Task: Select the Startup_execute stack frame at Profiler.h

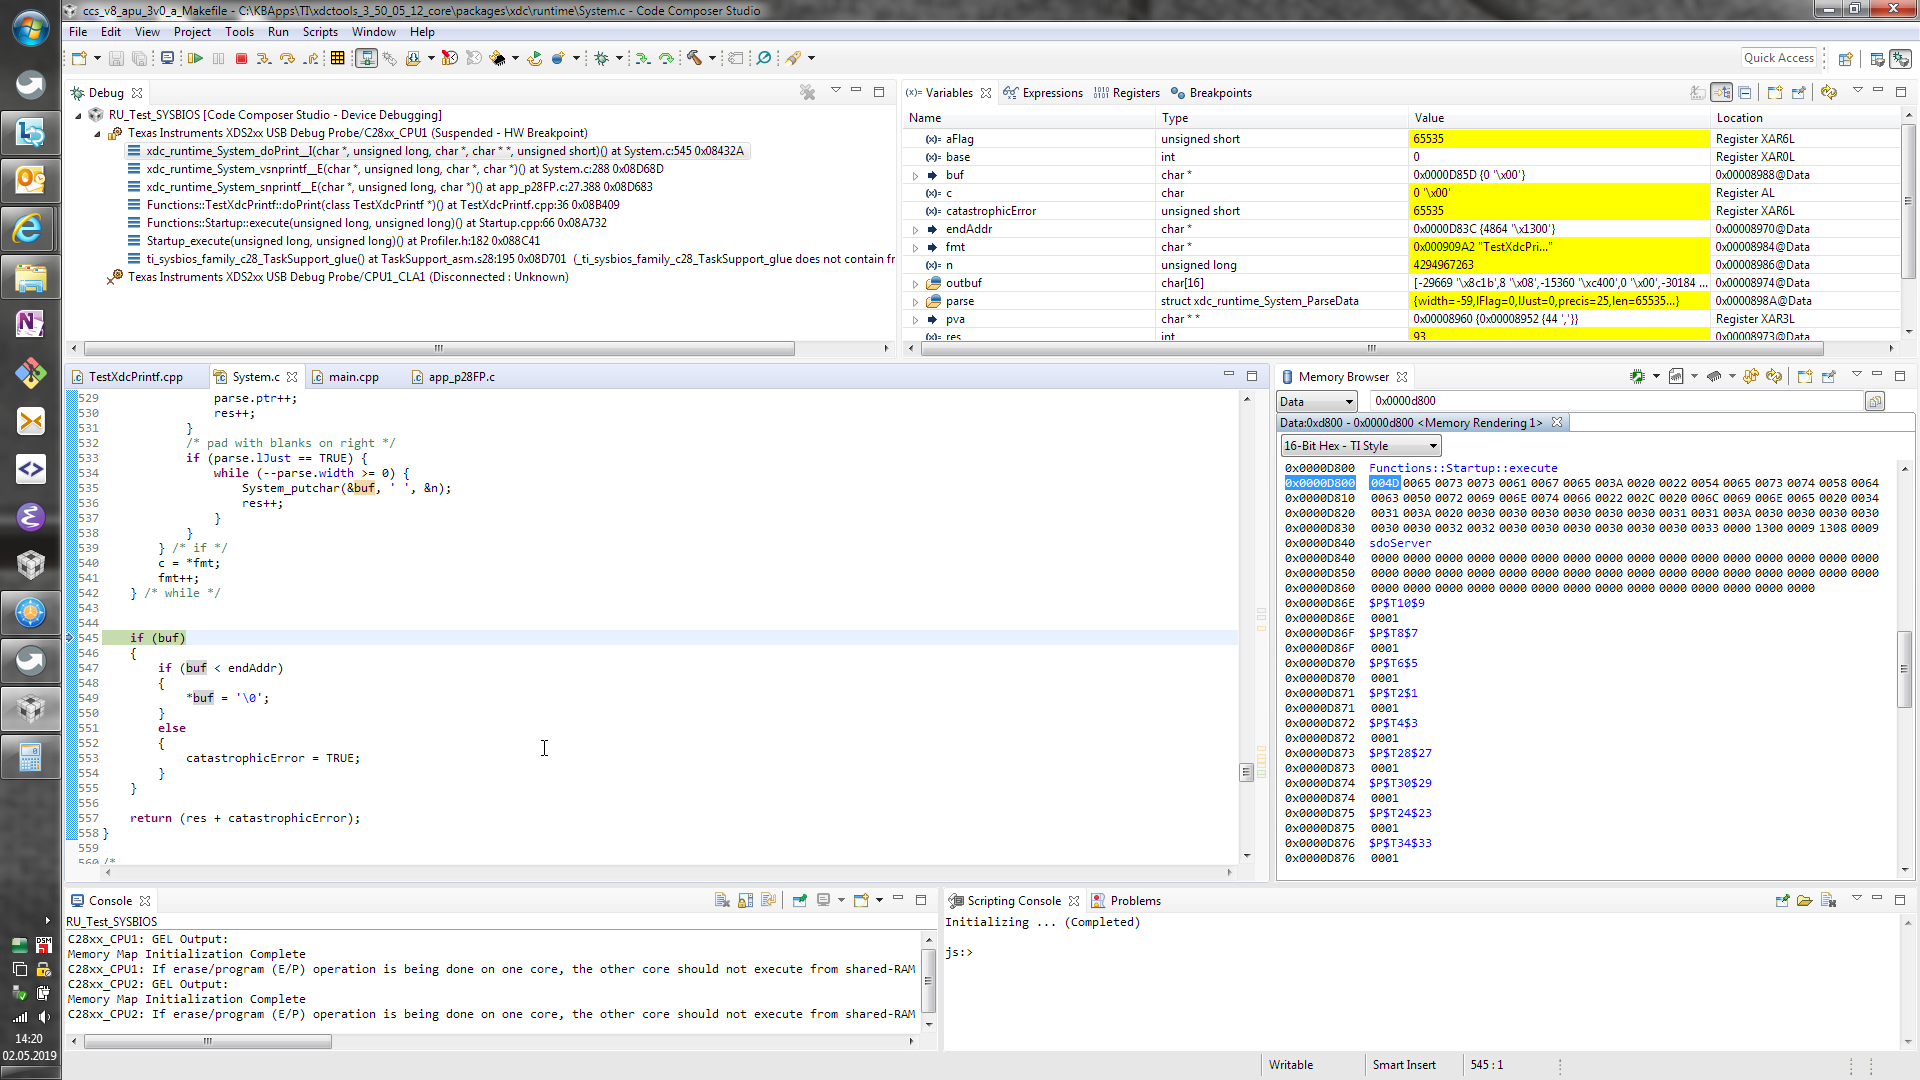Action: (344, 241)
